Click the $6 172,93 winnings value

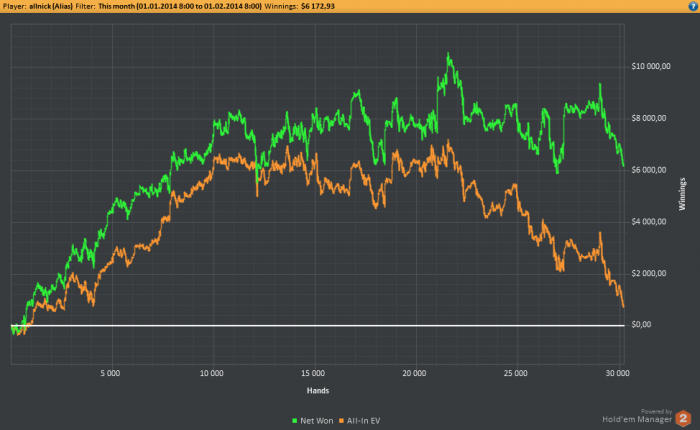(318, 6)
